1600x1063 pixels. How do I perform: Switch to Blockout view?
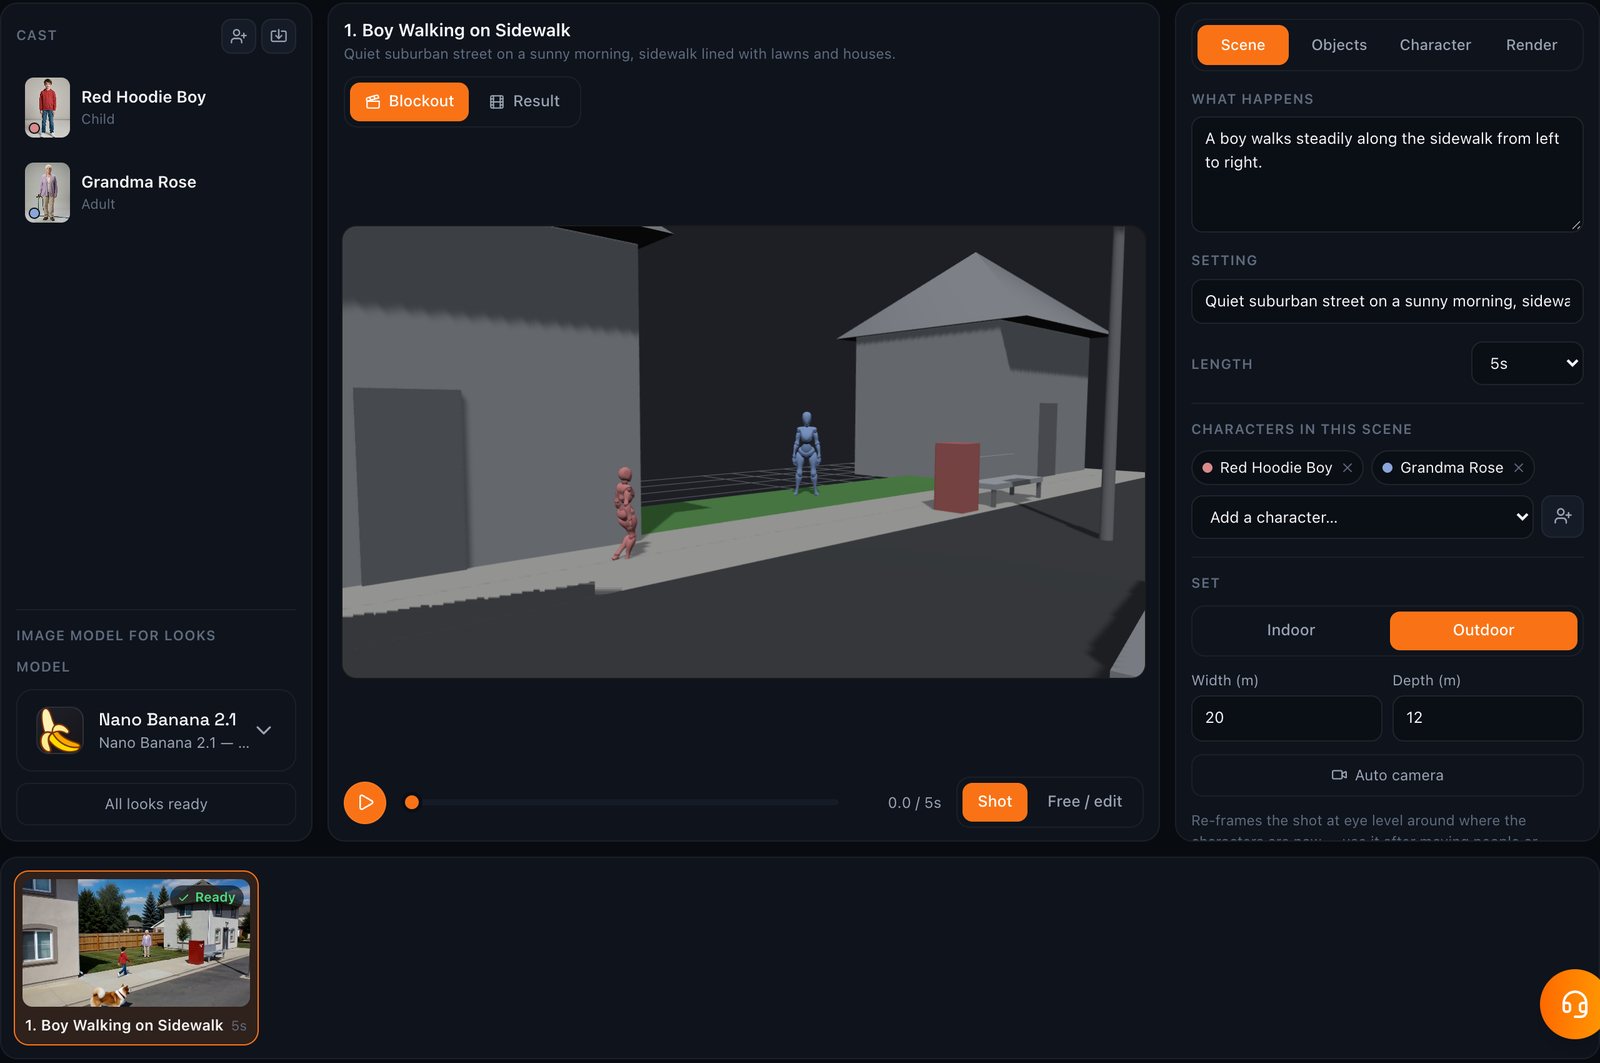pyautogui.click(x=409, y=102)
